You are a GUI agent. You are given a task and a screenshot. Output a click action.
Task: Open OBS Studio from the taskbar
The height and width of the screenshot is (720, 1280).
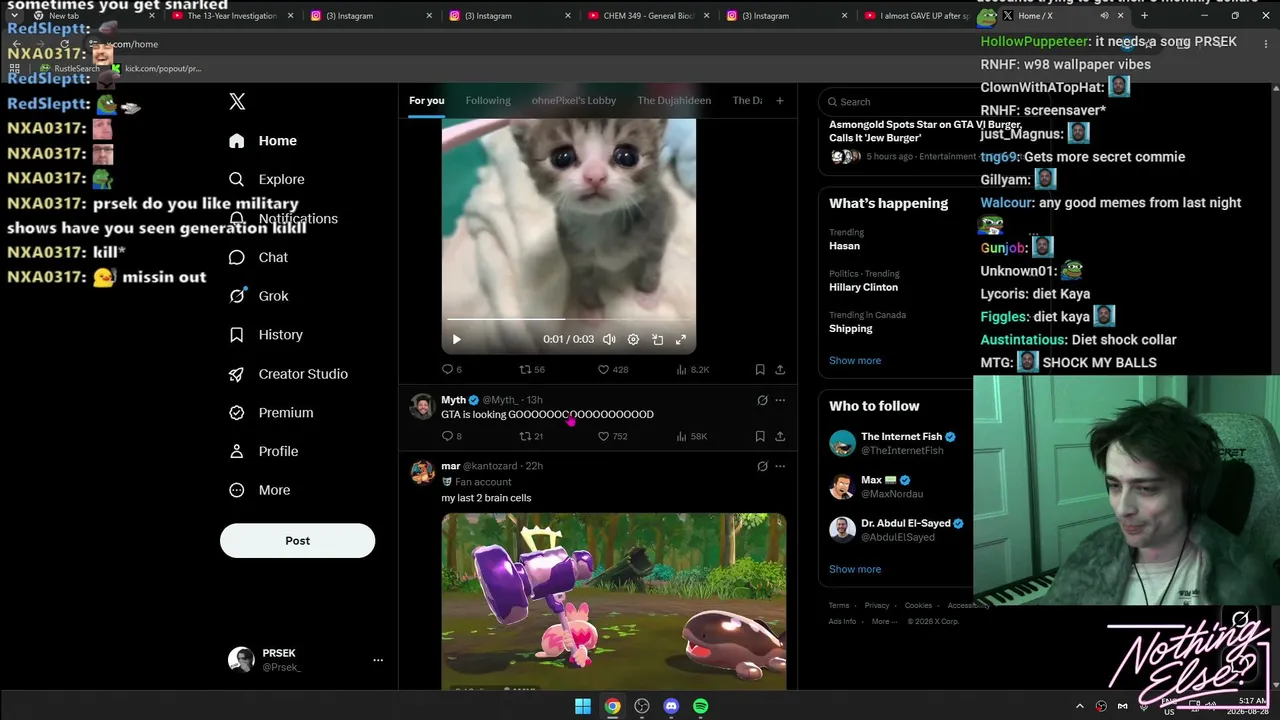click(642, 706)
